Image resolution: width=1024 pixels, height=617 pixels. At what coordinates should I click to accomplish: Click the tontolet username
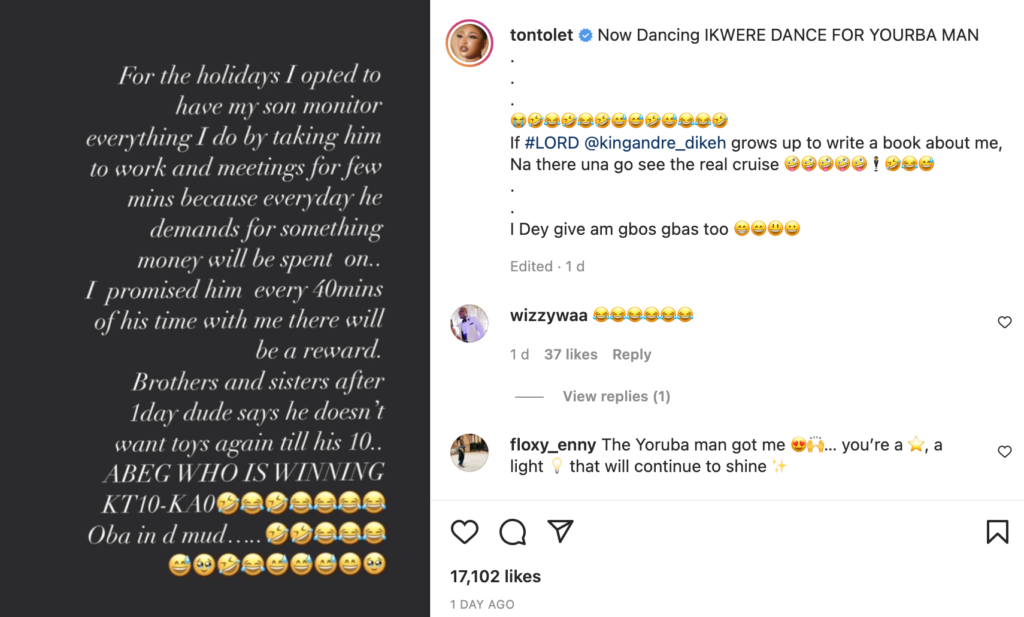pyautogui.click(x=542, y=35)
